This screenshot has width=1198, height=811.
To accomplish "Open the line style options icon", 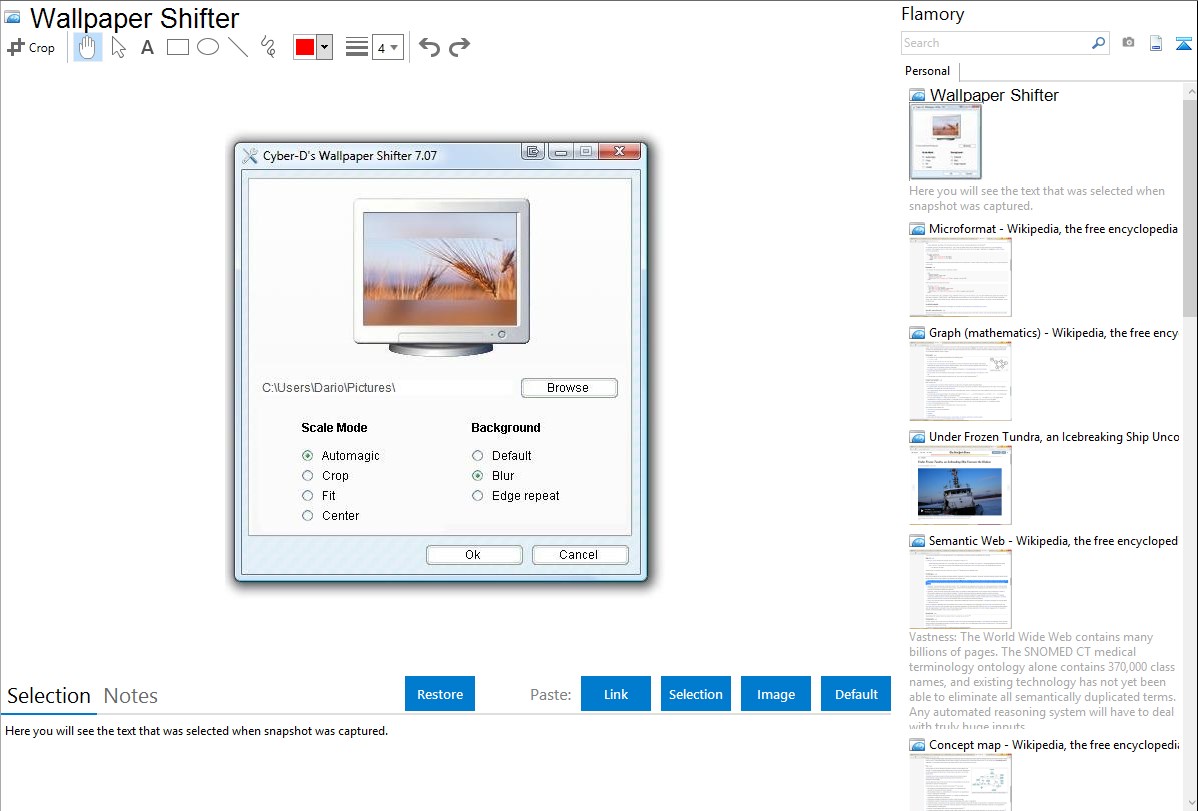I will point(357,47).
